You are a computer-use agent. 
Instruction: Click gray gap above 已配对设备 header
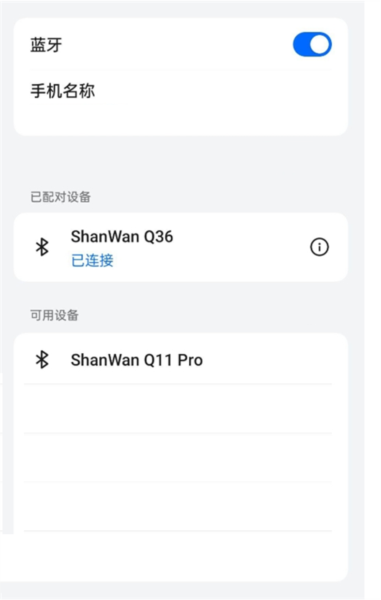[x=181, y=161]
